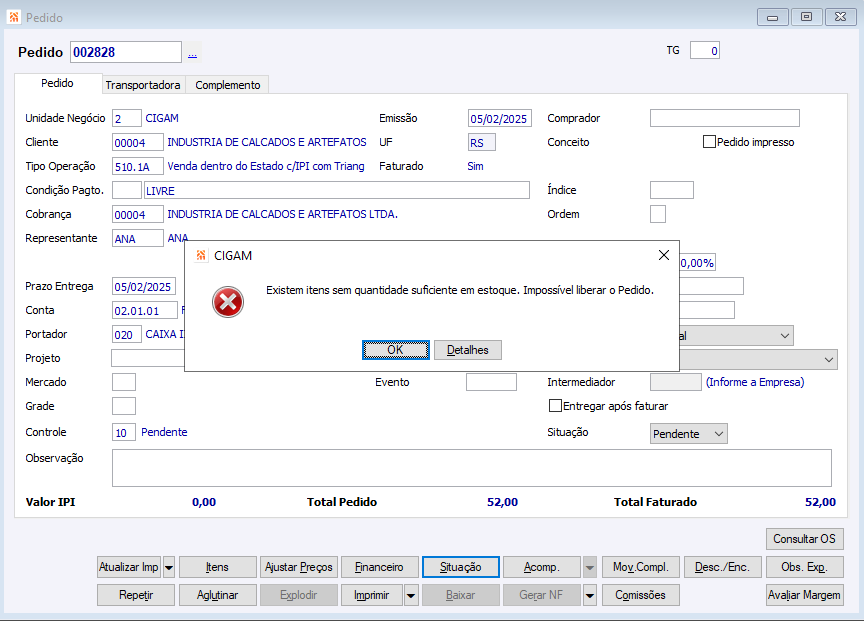Enable Entregar após faturar checkbox
864x621 pixels.
tap(555, 406)
